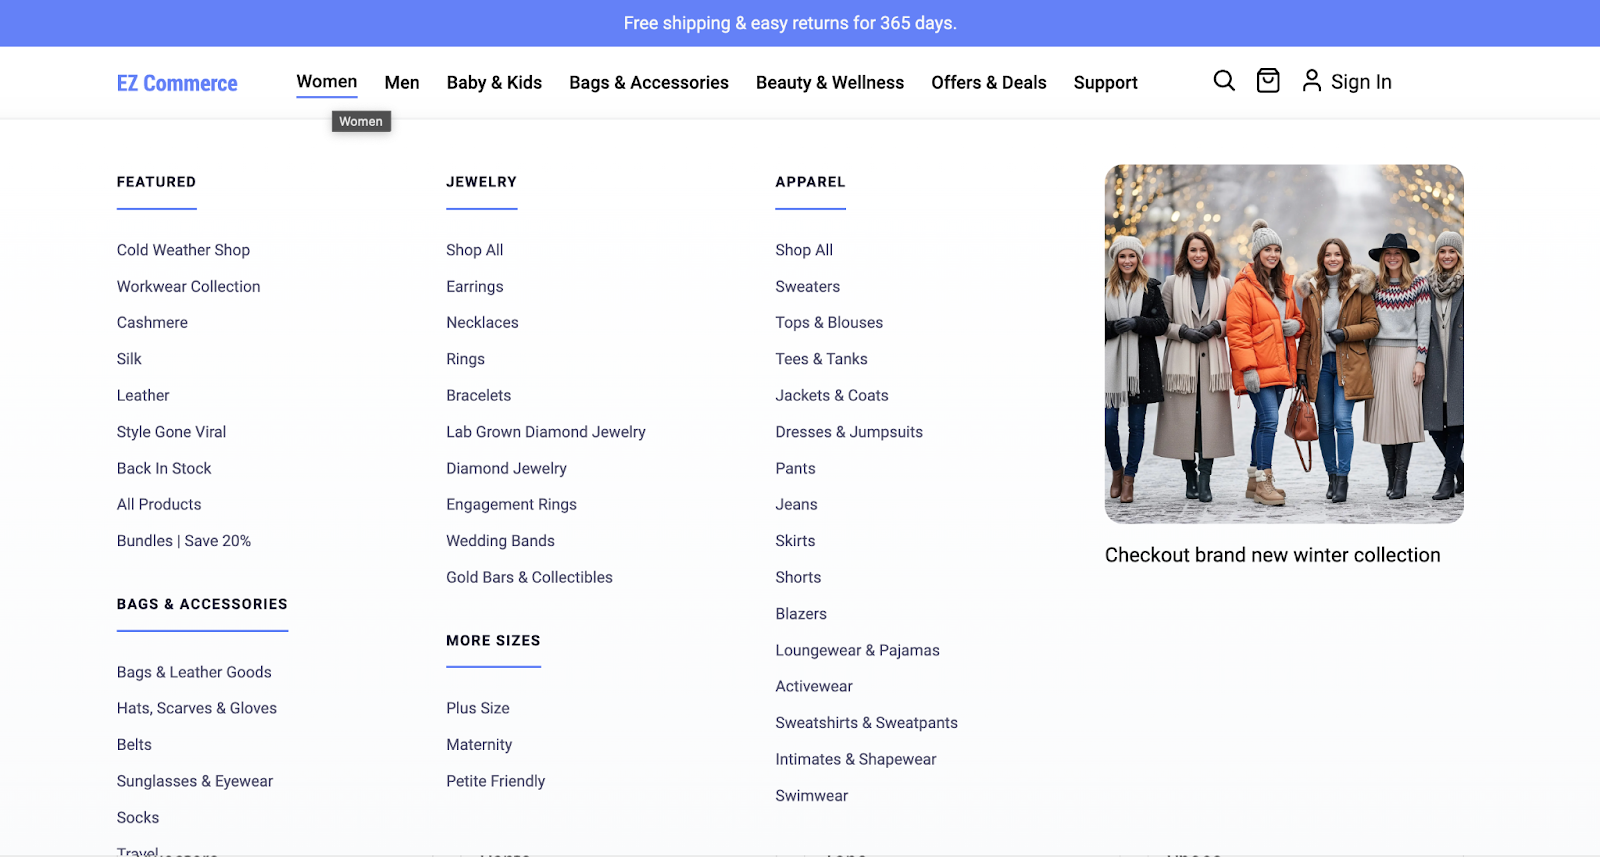The image size is (1600, 857).
Task: Choose Belts link
Action: pyautogui.click(x=134, y=745)
